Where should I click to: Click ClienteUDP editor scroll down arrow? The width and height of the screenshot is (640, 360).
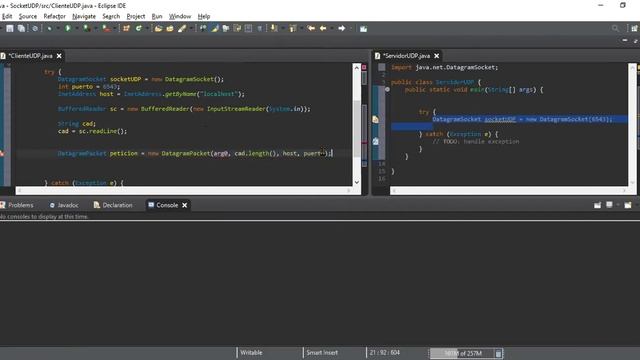357,182
